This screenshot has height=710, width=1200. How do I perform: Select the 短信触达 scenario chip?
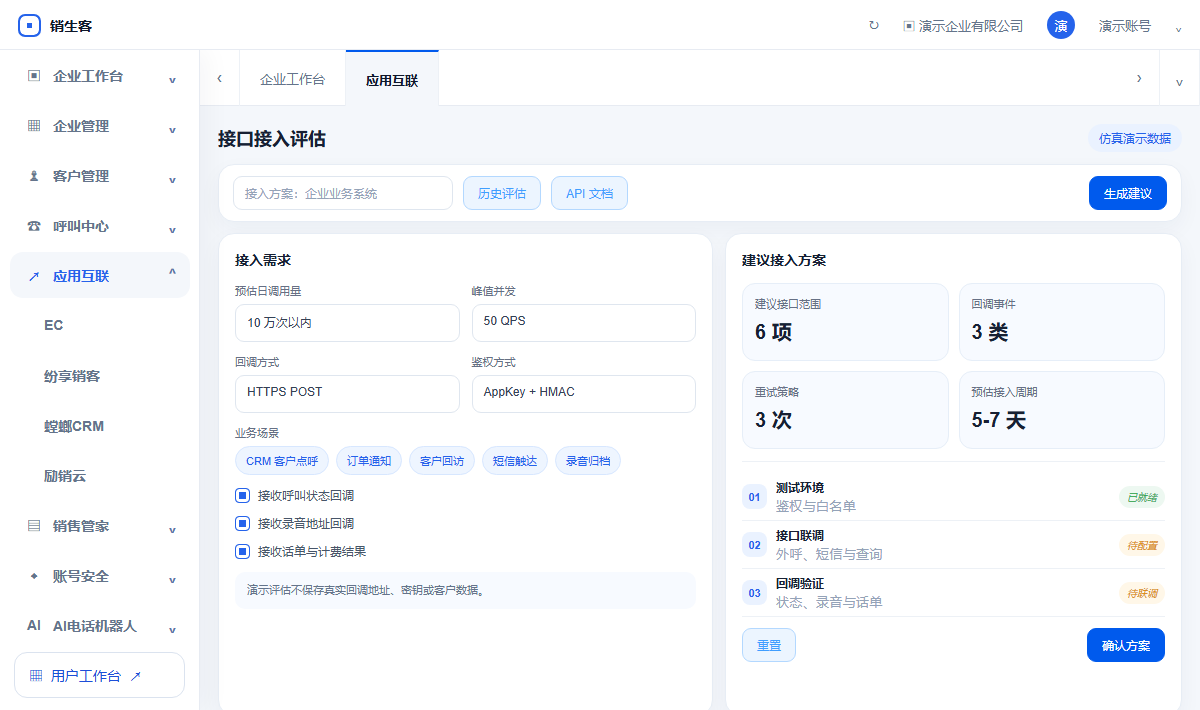click(x=515, y=461)
